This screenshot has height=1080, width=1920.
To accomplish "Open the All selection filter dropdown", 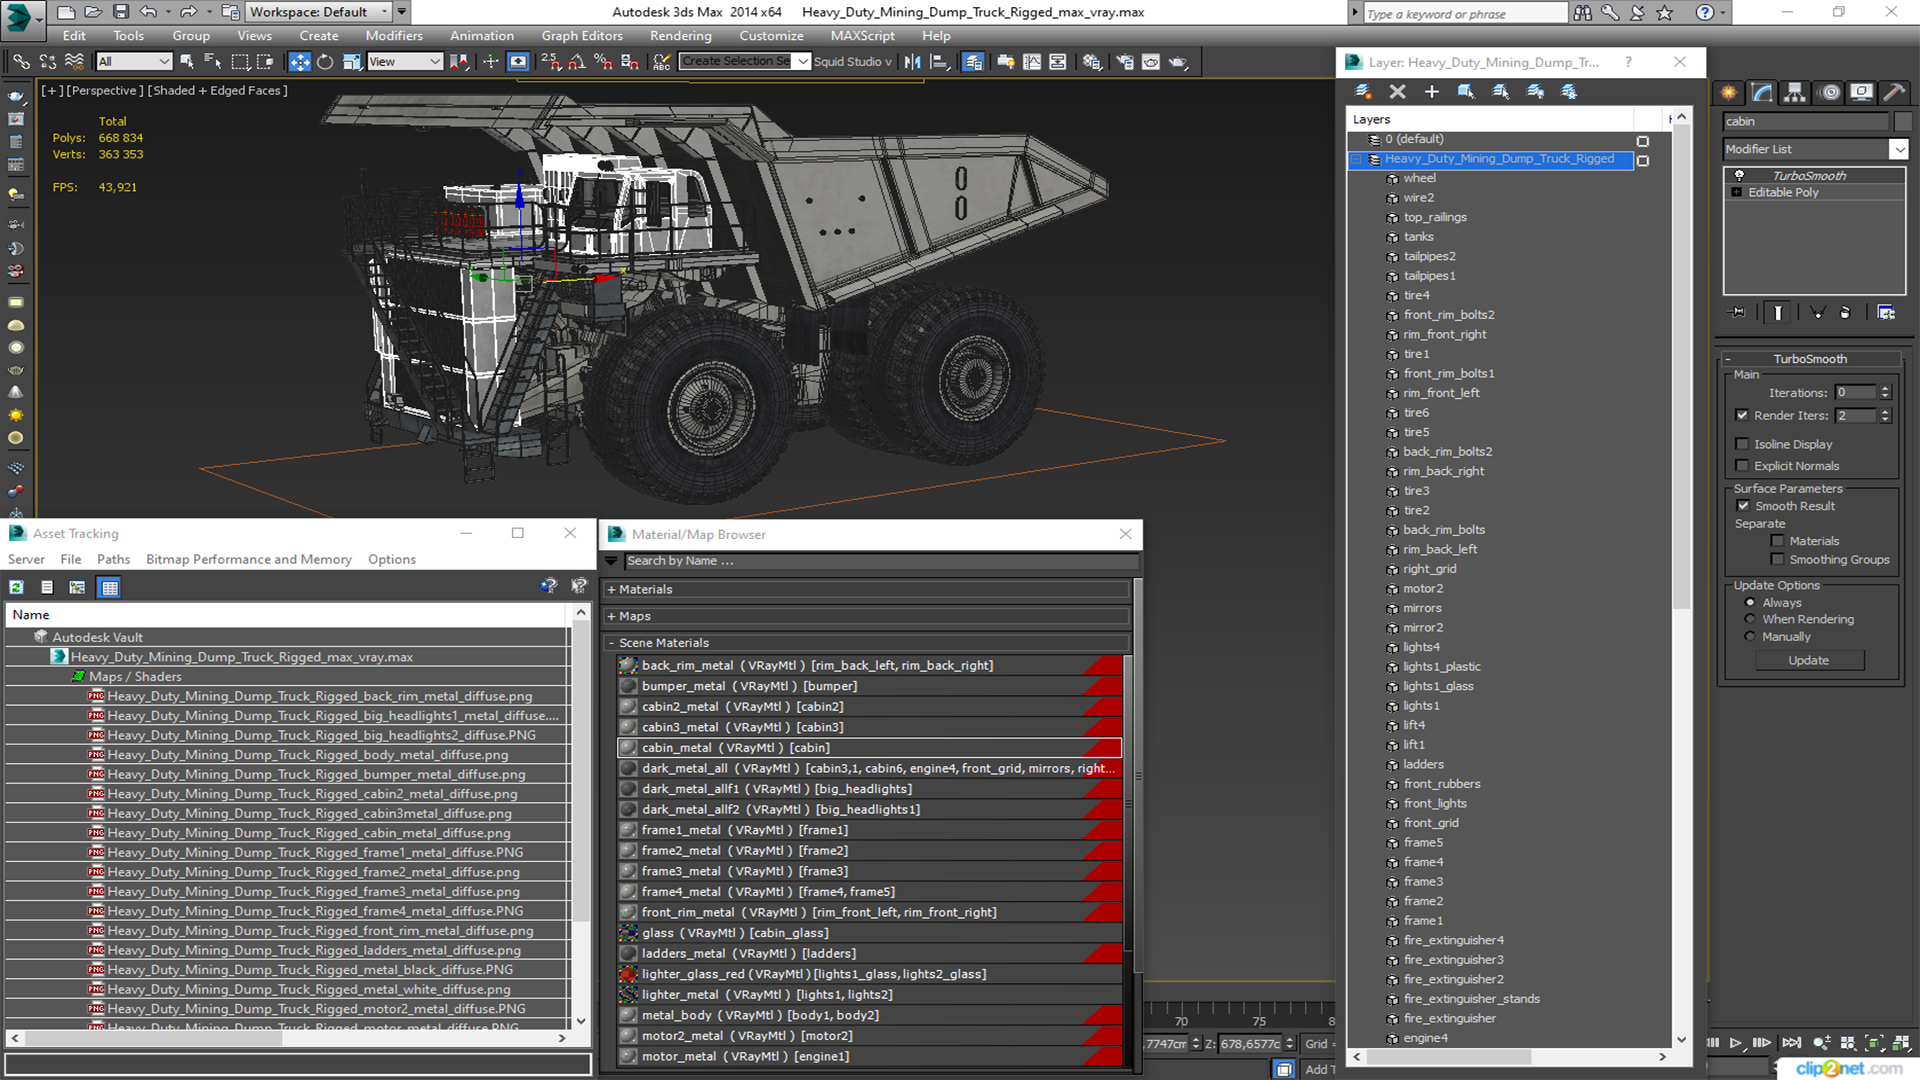I will point(134,62).
